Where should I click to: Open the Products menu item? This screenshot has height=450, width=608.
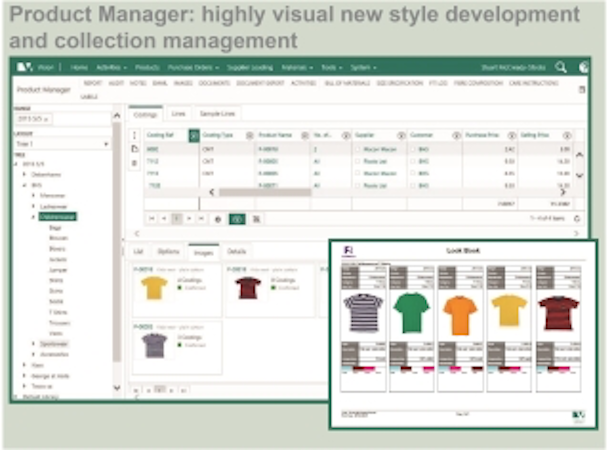coord(147,67)
